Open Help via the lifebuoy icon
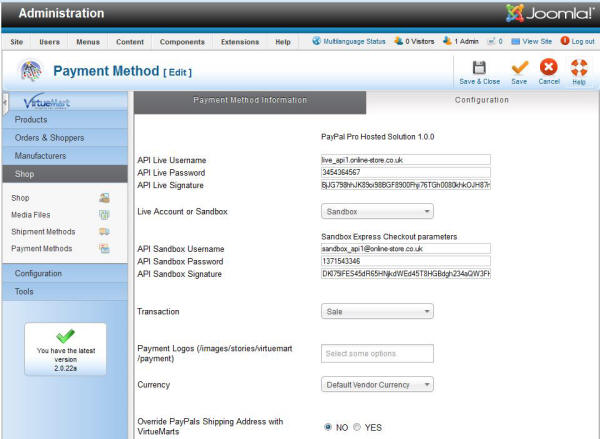Viewport: 600px width, 439px height. (x=579, y=68)
